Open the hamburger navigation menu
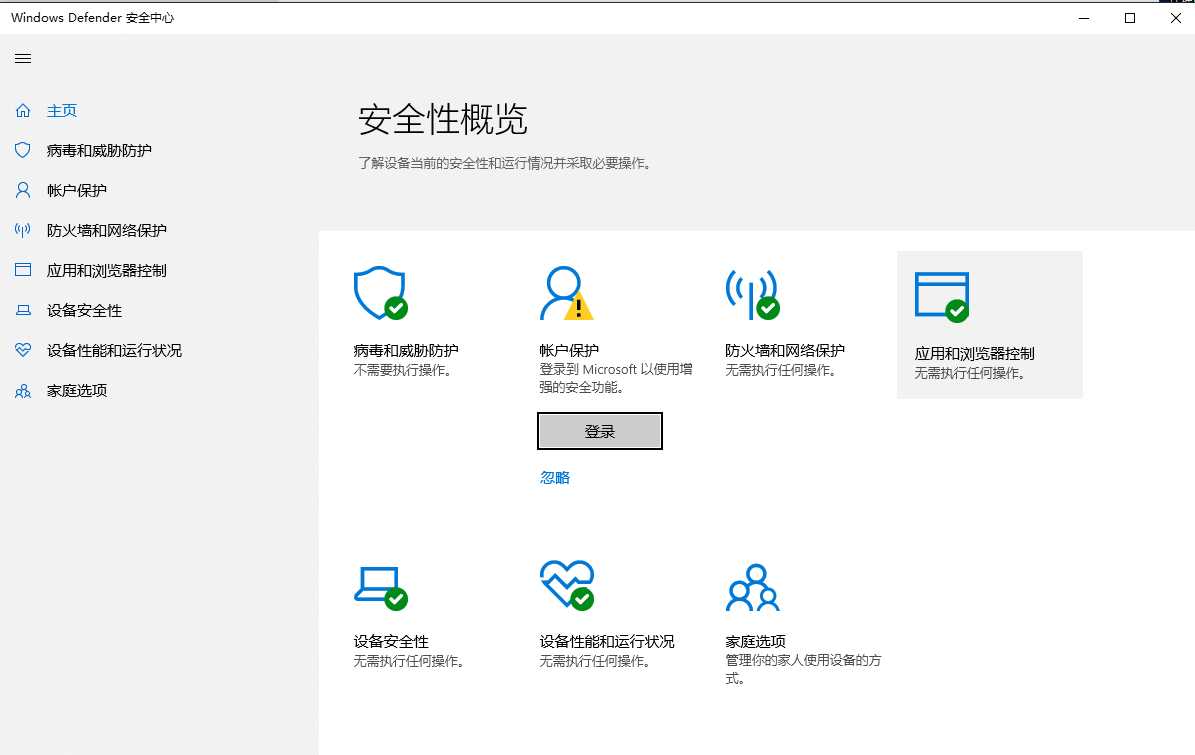This screenshot has width=1195, height=755. point(23,59)
